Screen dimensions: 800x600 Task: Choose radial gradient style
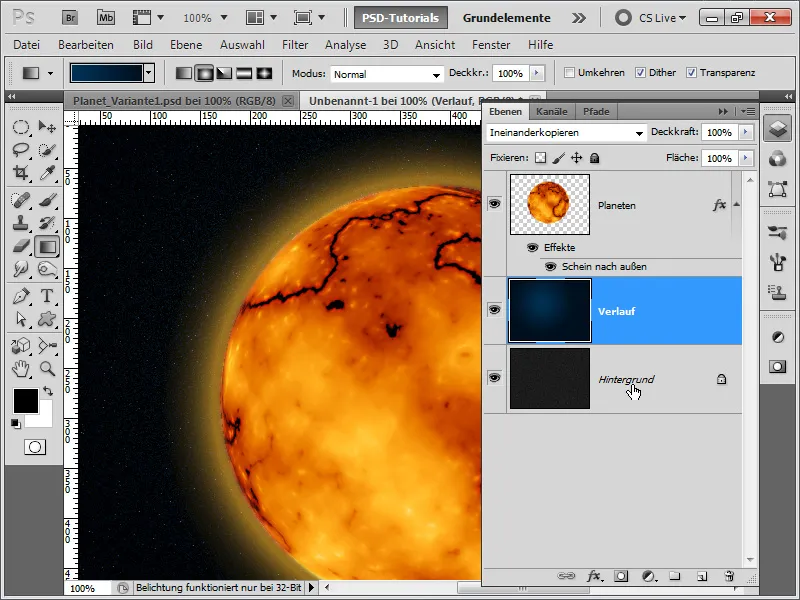click(x=204, y=73)
